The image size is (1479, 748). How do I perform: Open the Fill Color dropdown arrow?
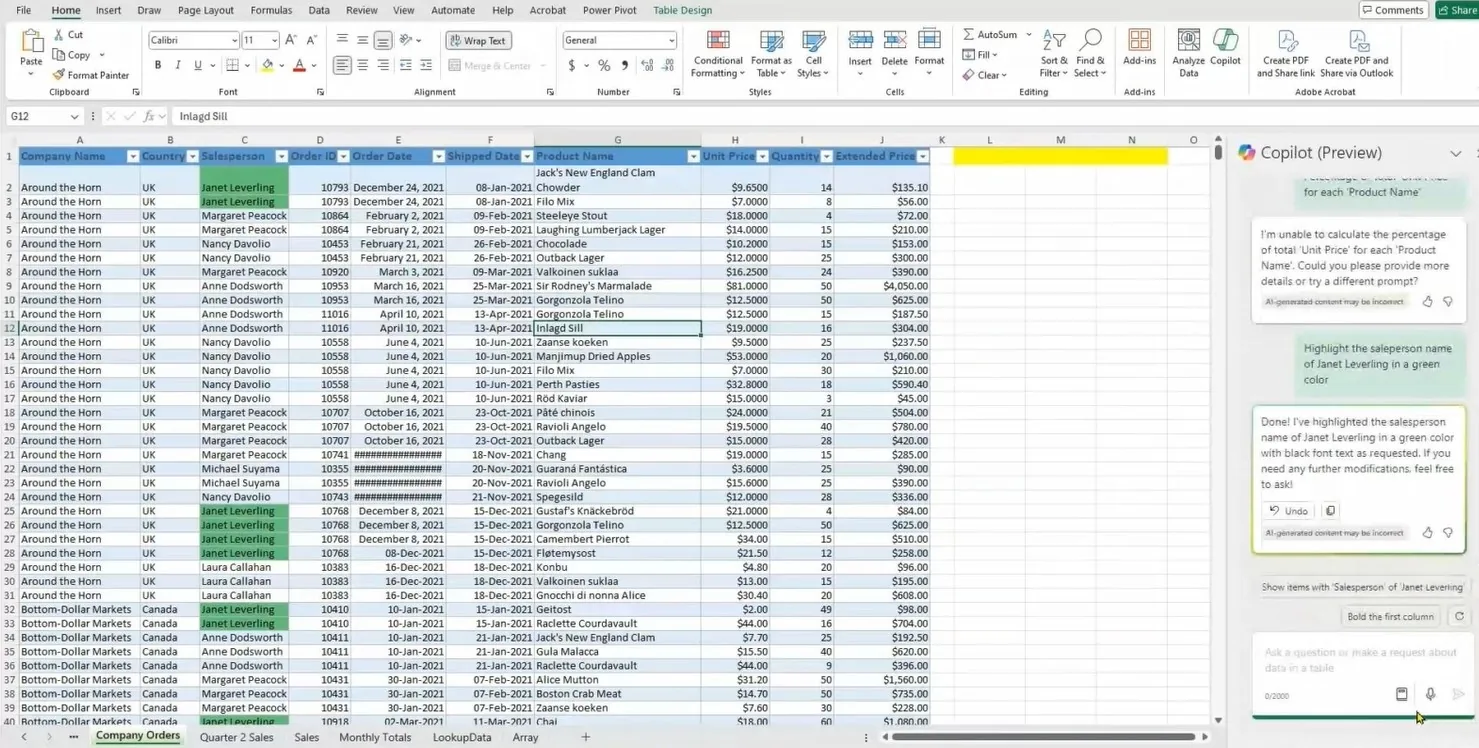pos(282,66)
